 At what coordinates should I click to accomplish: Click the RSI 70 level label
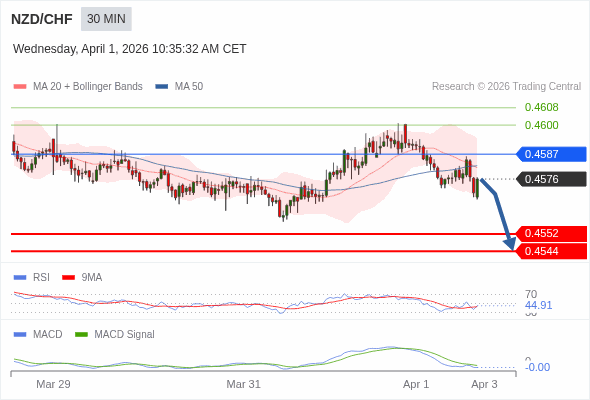coord(531,294)
